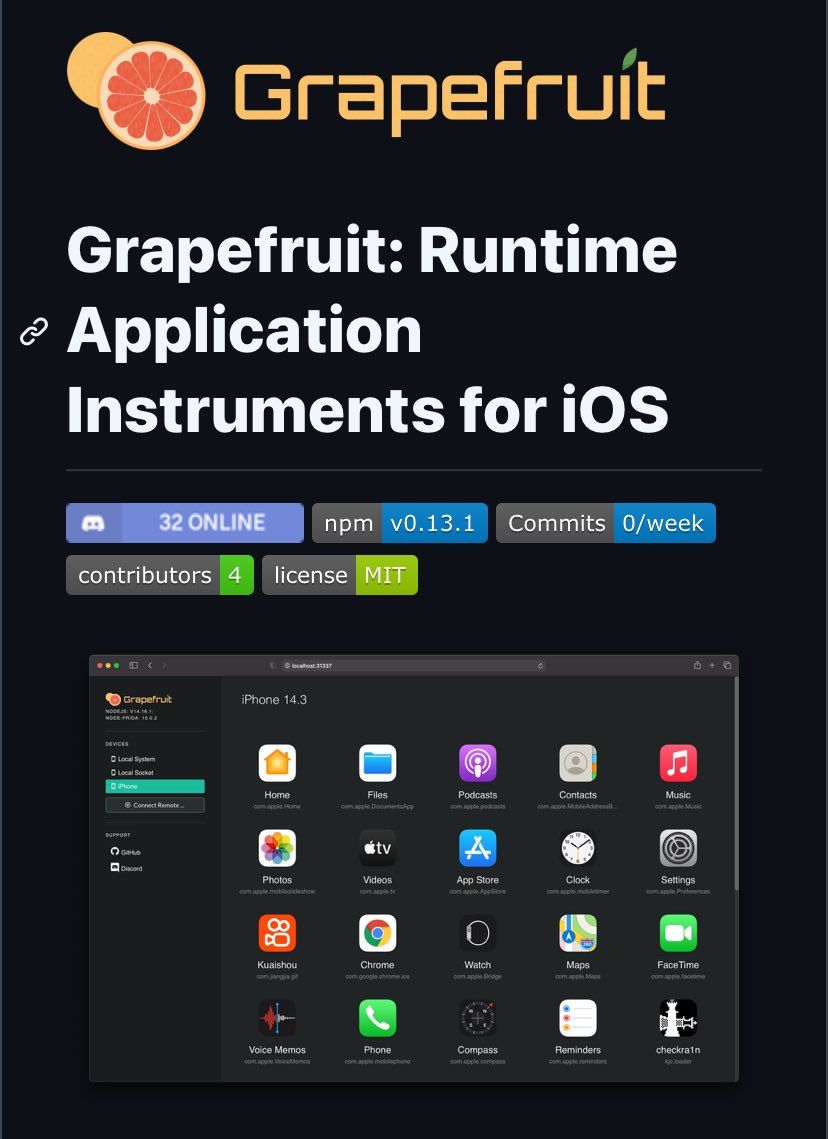Open the Videos Apple TV icon
Screen dimensions: 828x1139
[377, 848]
